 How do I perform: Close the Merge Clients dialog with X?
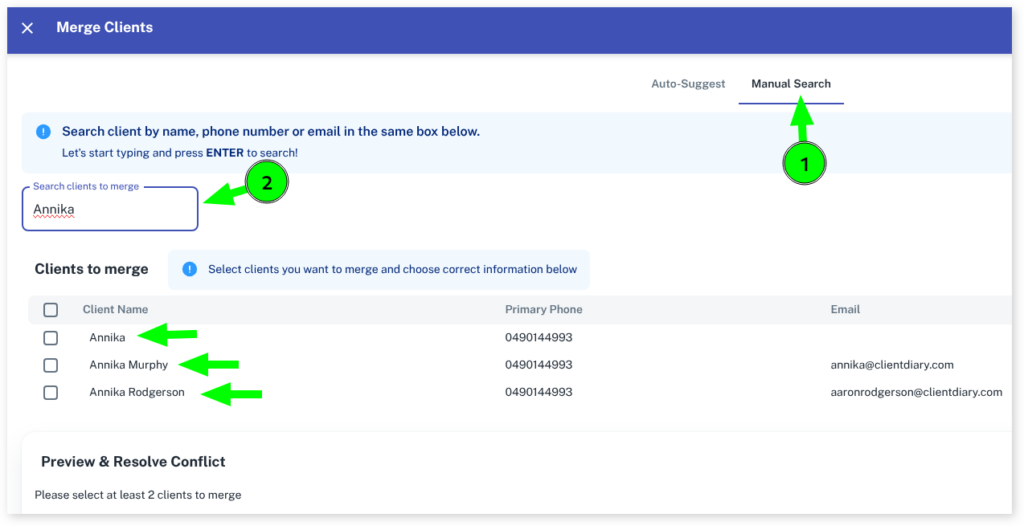[27, 28]
